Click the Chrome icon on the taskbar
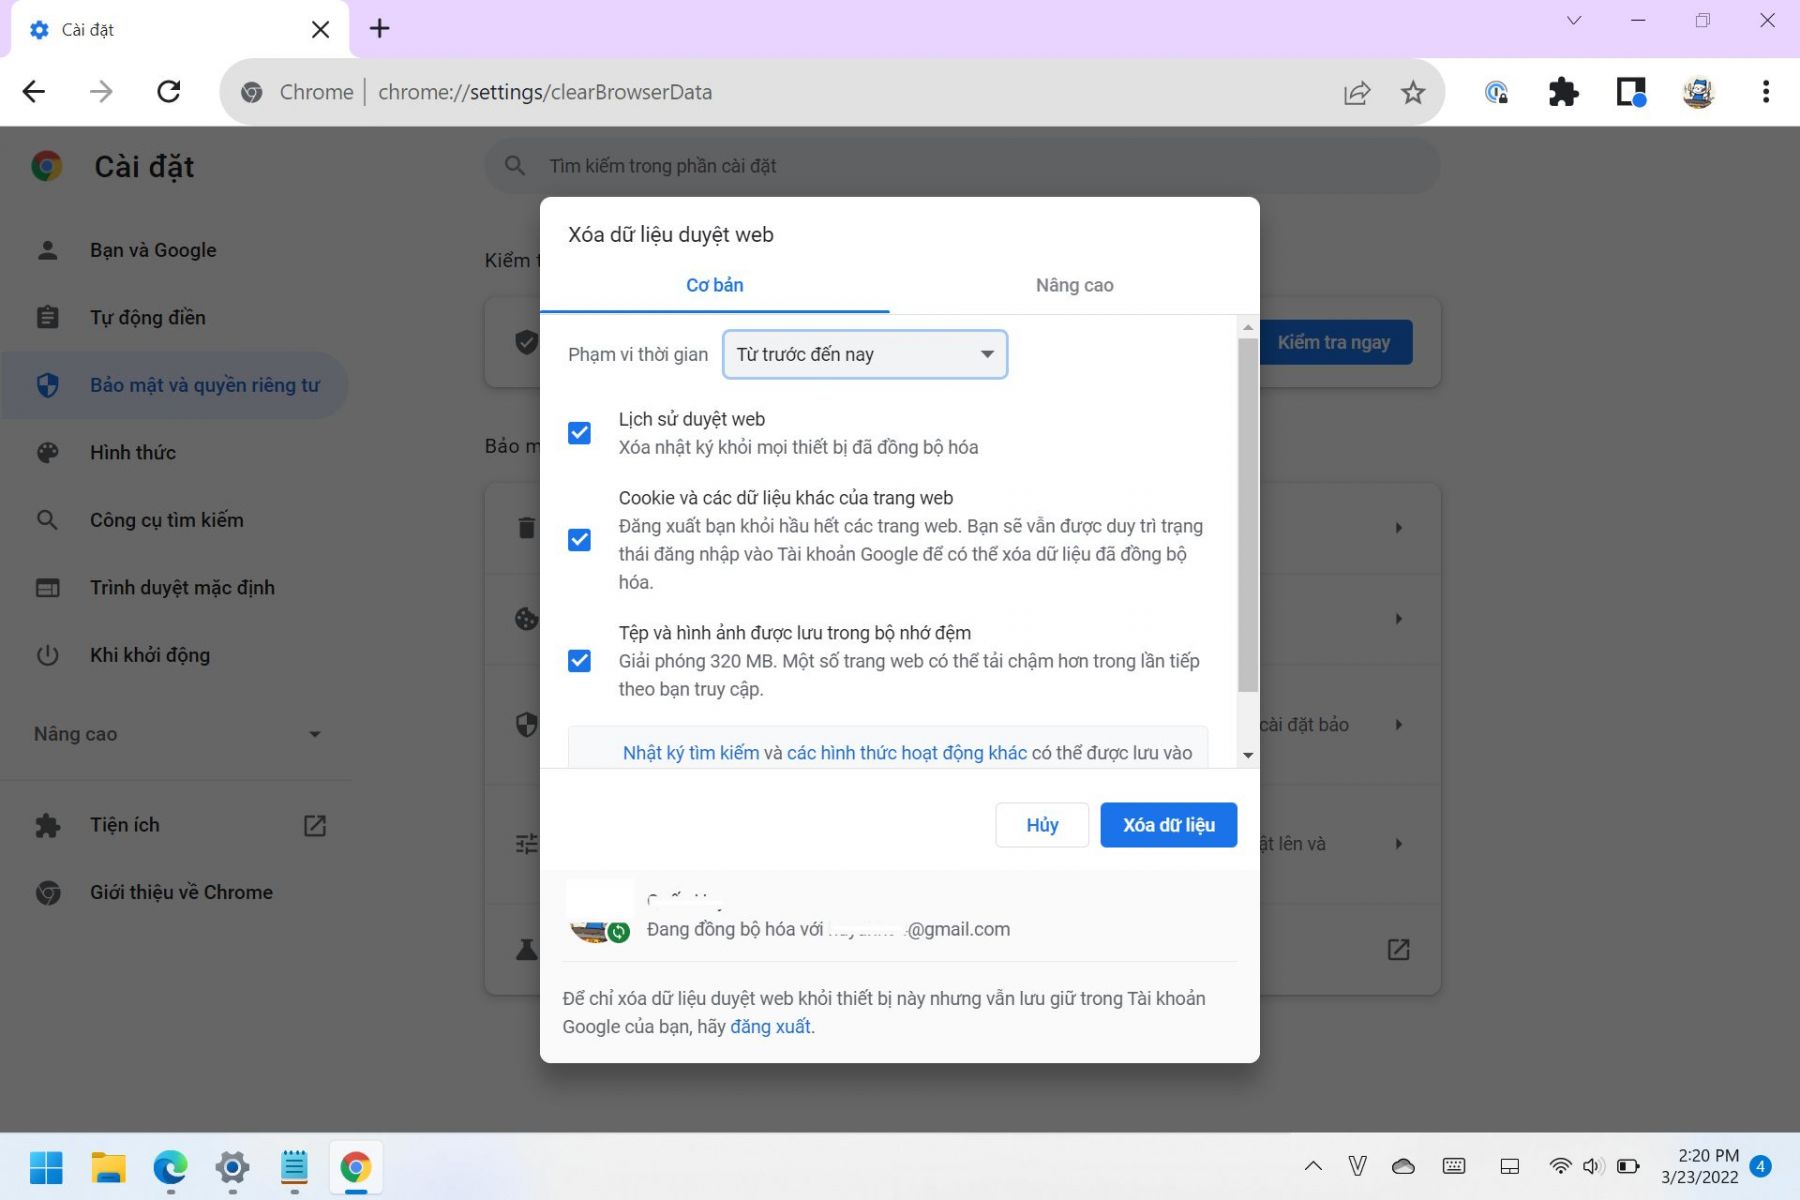The image size is (1800, 1200). (x=356, y=1167)
